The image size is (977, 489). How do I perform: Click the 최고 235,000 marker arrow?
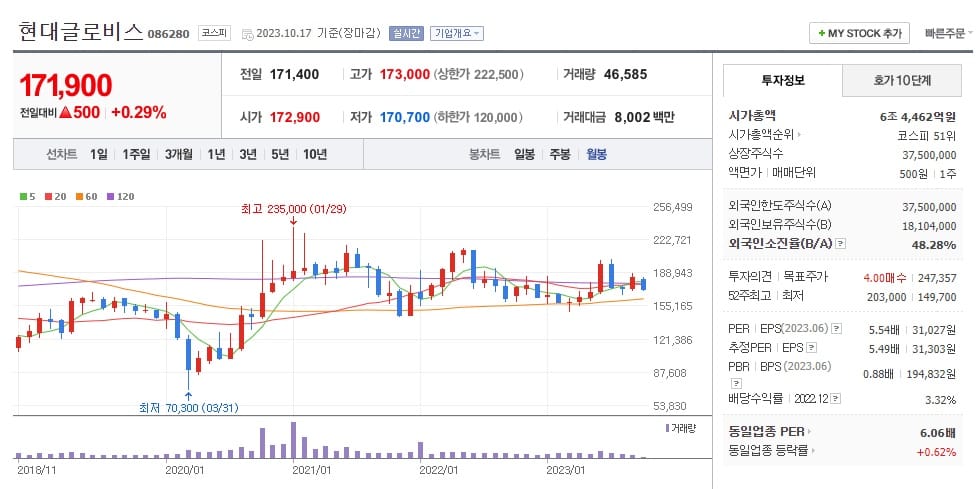[x=293, y=221]
